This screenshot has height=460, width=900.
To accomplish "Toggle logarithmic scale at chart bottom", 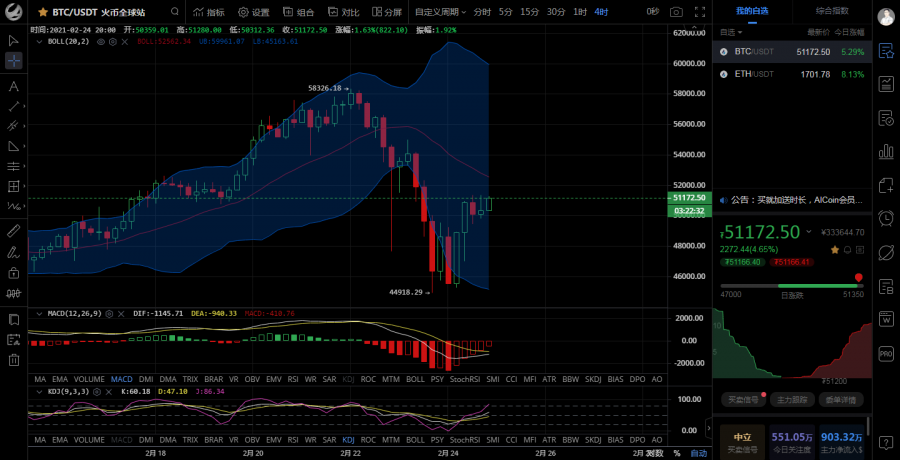I will (653, 453).
